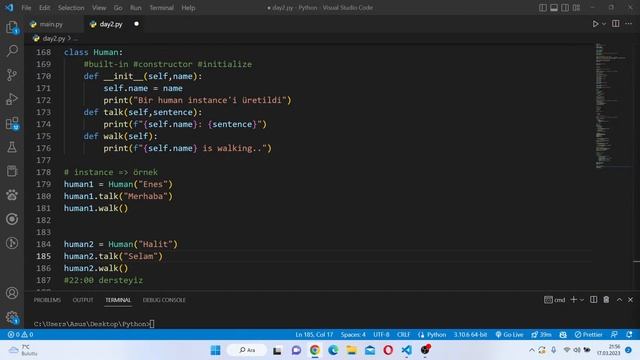The width and height of the screenshot is (640, 360).
Task: Open the paw-shaped extension view in activity bar
Action: [x=12, y=195]
